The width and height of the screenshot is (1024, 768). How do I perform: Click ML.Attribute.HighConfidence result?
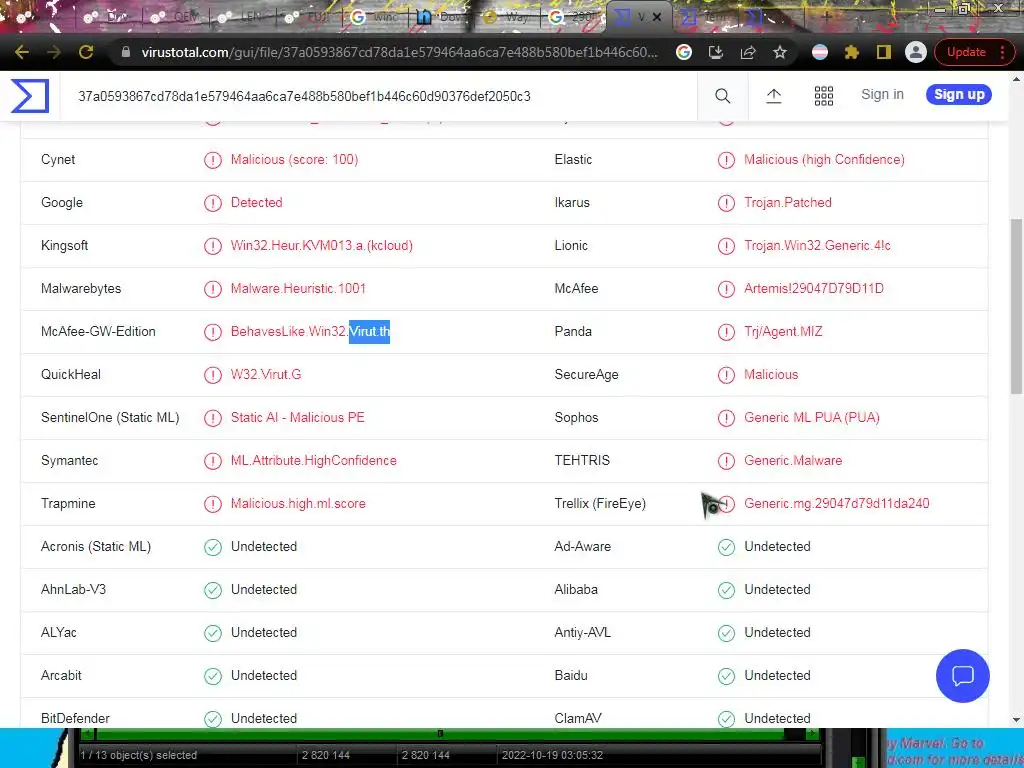pos(313,461)
